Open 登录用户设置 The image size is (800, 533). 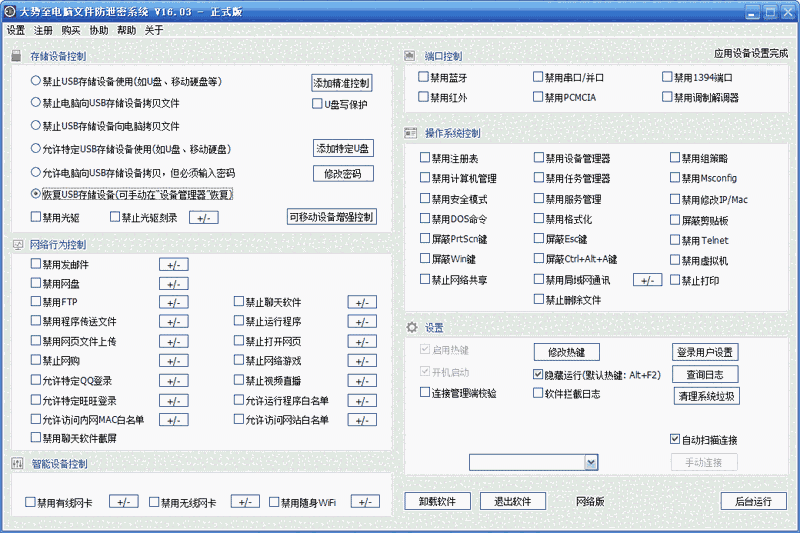(705, 352)
